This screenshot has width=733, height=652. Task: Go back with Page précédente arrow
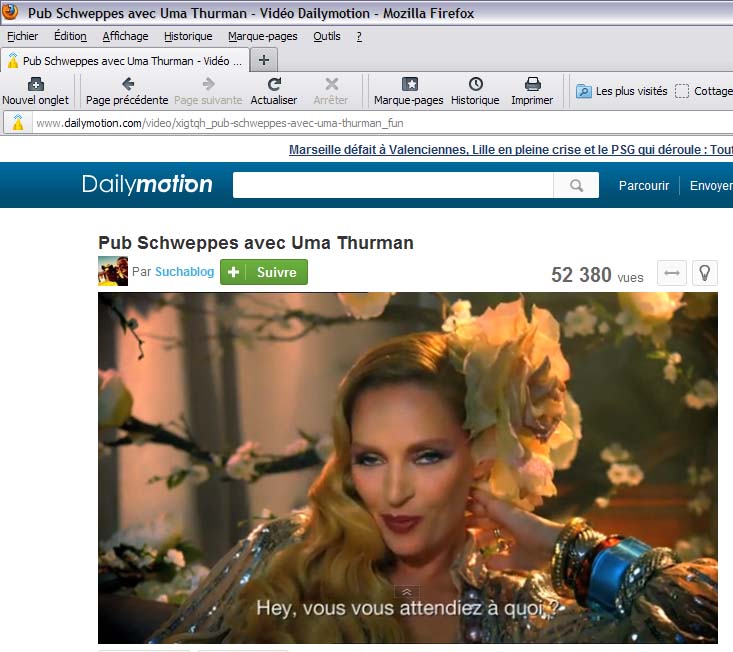pos(128,84)
